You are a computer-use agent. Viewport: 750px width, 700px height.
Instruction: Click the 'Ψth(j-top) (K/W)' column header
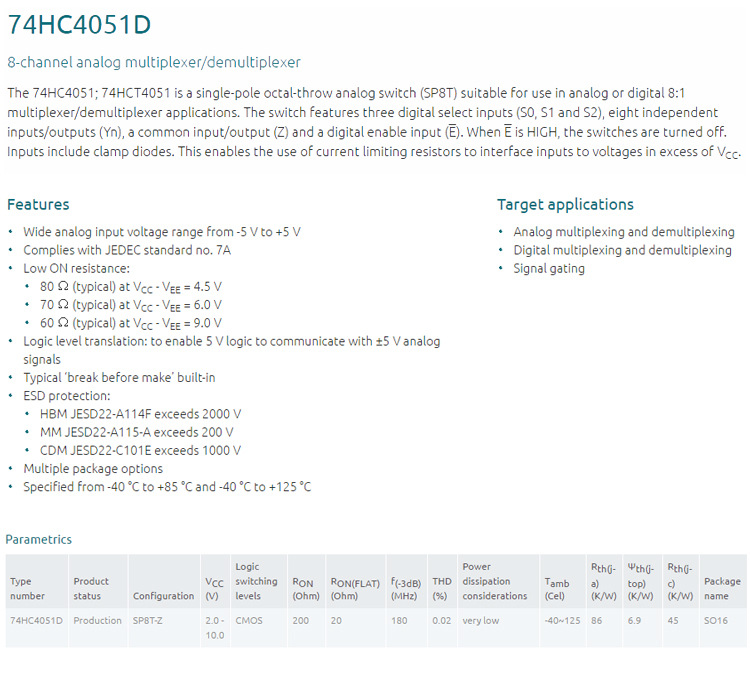pyautogui.click(x=641, y=582)
